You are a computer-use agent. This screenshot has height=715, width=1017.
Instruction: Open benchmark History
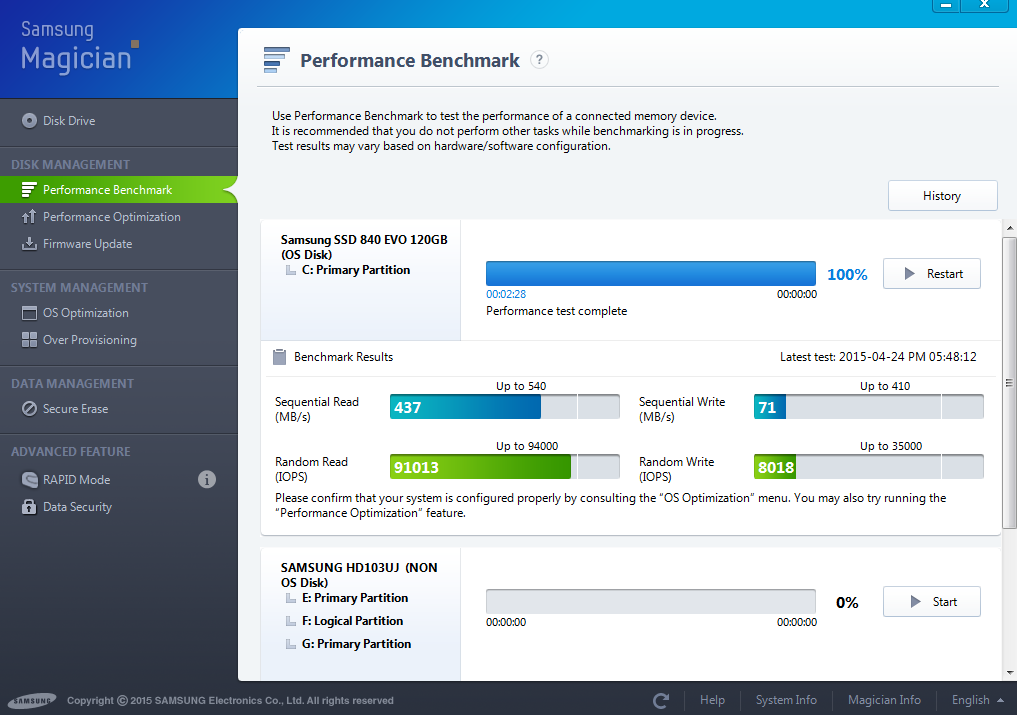942,196
